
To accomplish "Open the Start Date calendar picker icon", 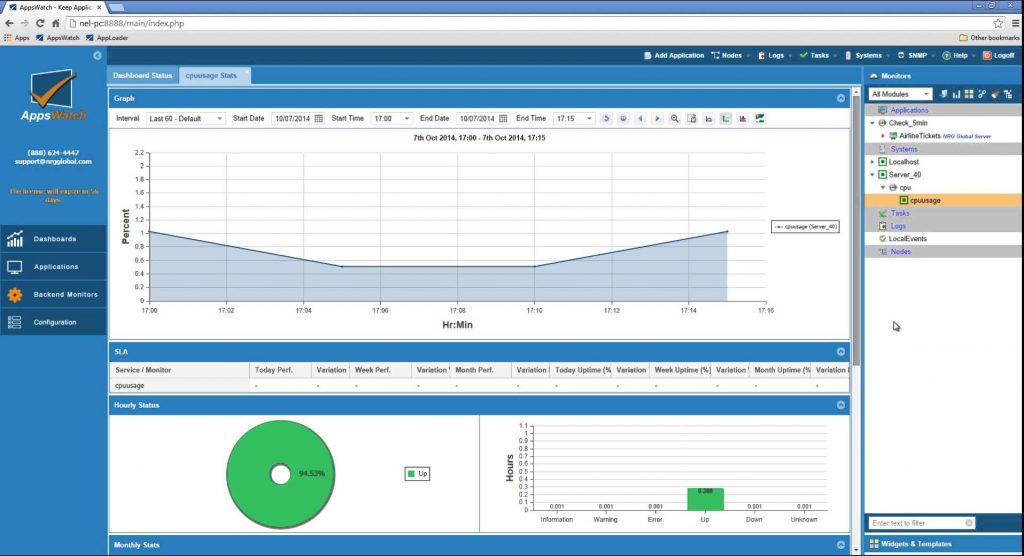I will tap(319, 118).
